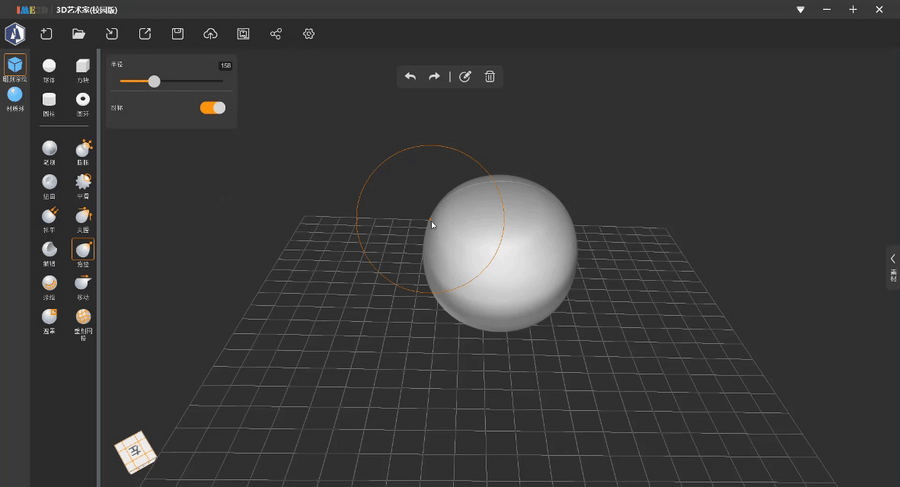Open a file with the folder icon

click(79, 34)
